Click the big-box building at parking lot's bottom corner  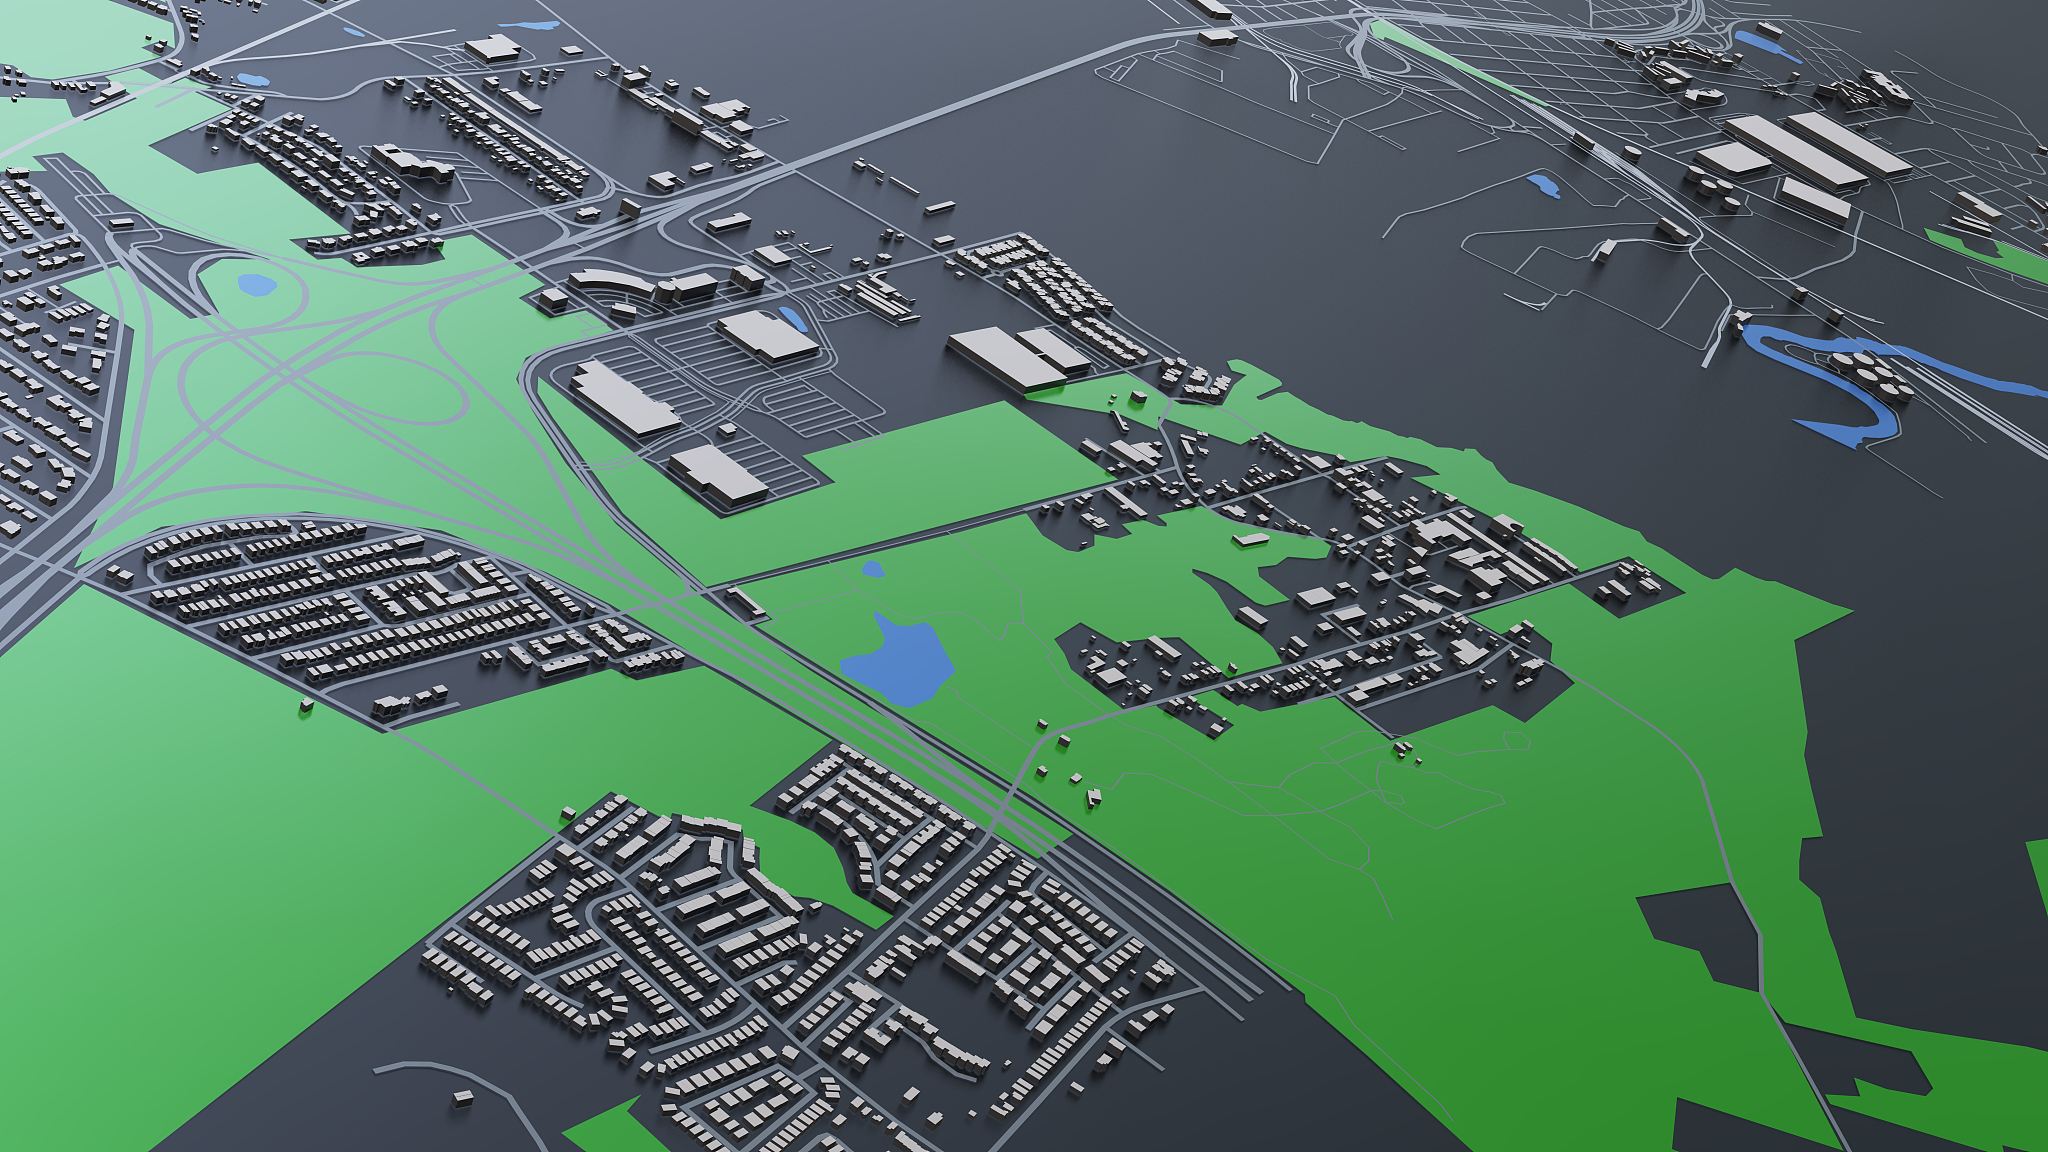(x=718, y=472)
